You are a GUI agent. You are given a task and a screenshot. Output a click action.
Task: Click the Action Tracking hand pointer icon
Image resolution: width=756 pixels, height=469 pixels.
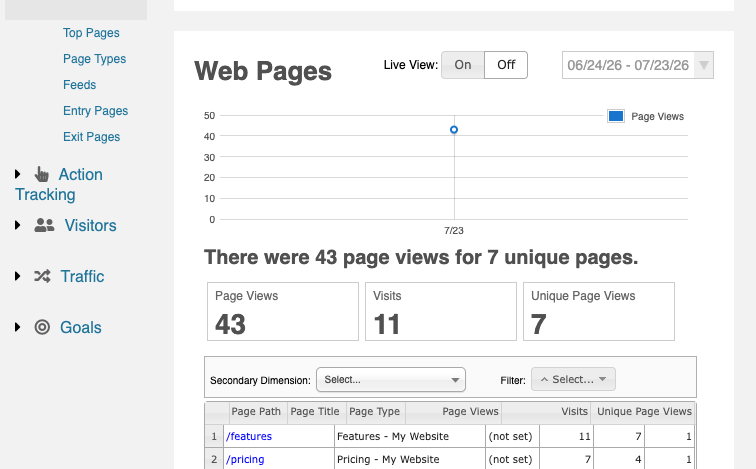(x=42, y=174)
